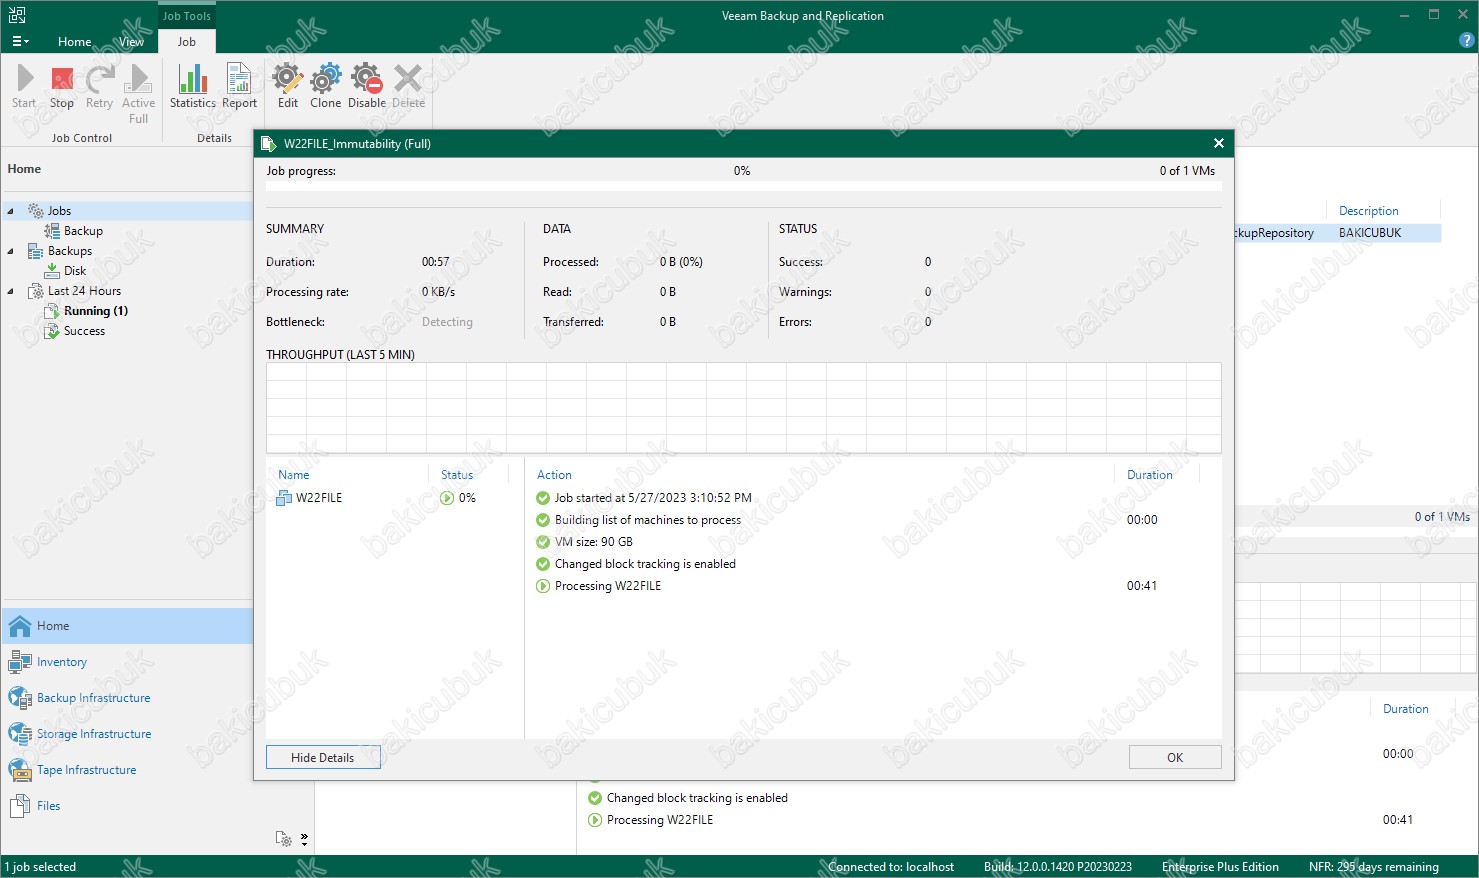Screen dimensions: 1479x878
Task: Open the Home navigation pane
Action: click(127, 626)
